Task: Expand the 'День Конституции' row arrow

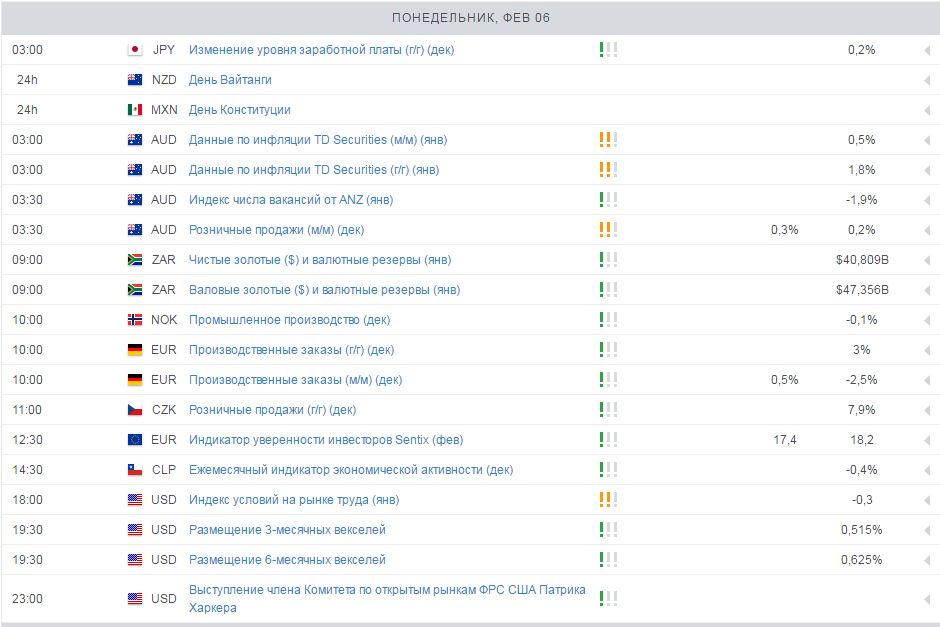Action: point(927,111)
